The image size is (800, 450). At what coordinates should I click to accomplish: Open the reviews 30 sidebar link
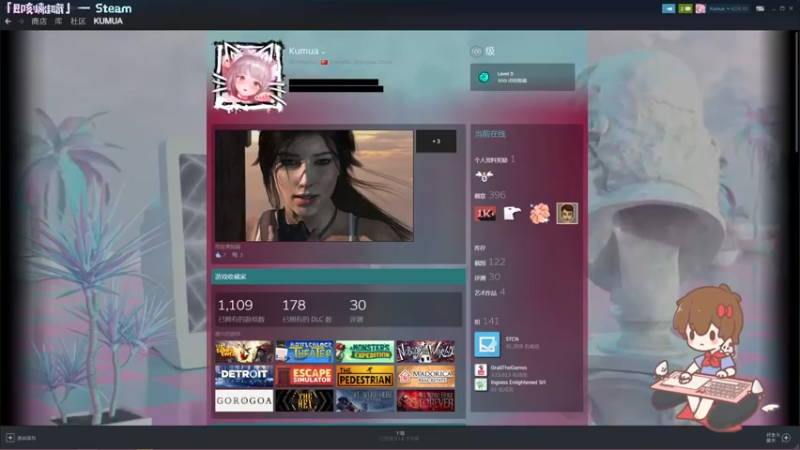[x=487, y=277]
